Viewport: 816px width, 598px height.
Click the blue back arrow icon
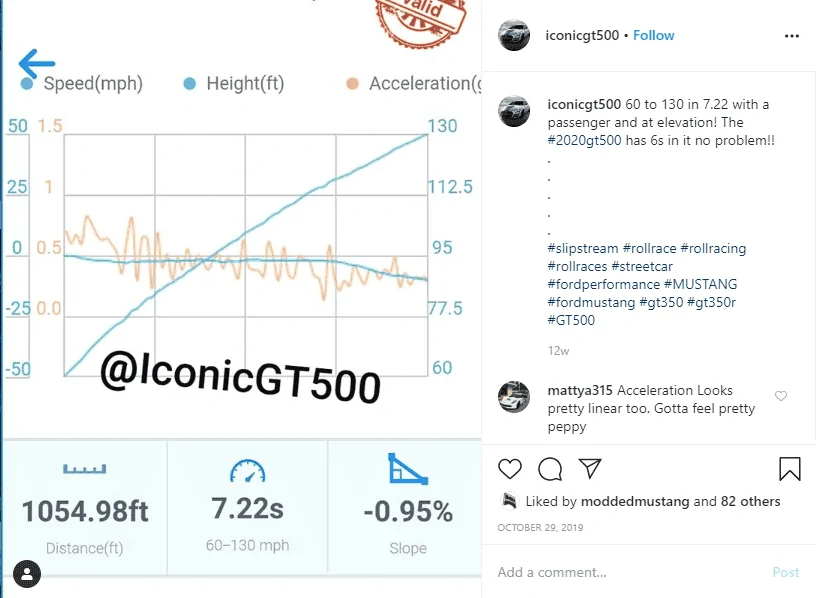coord(36,63)
